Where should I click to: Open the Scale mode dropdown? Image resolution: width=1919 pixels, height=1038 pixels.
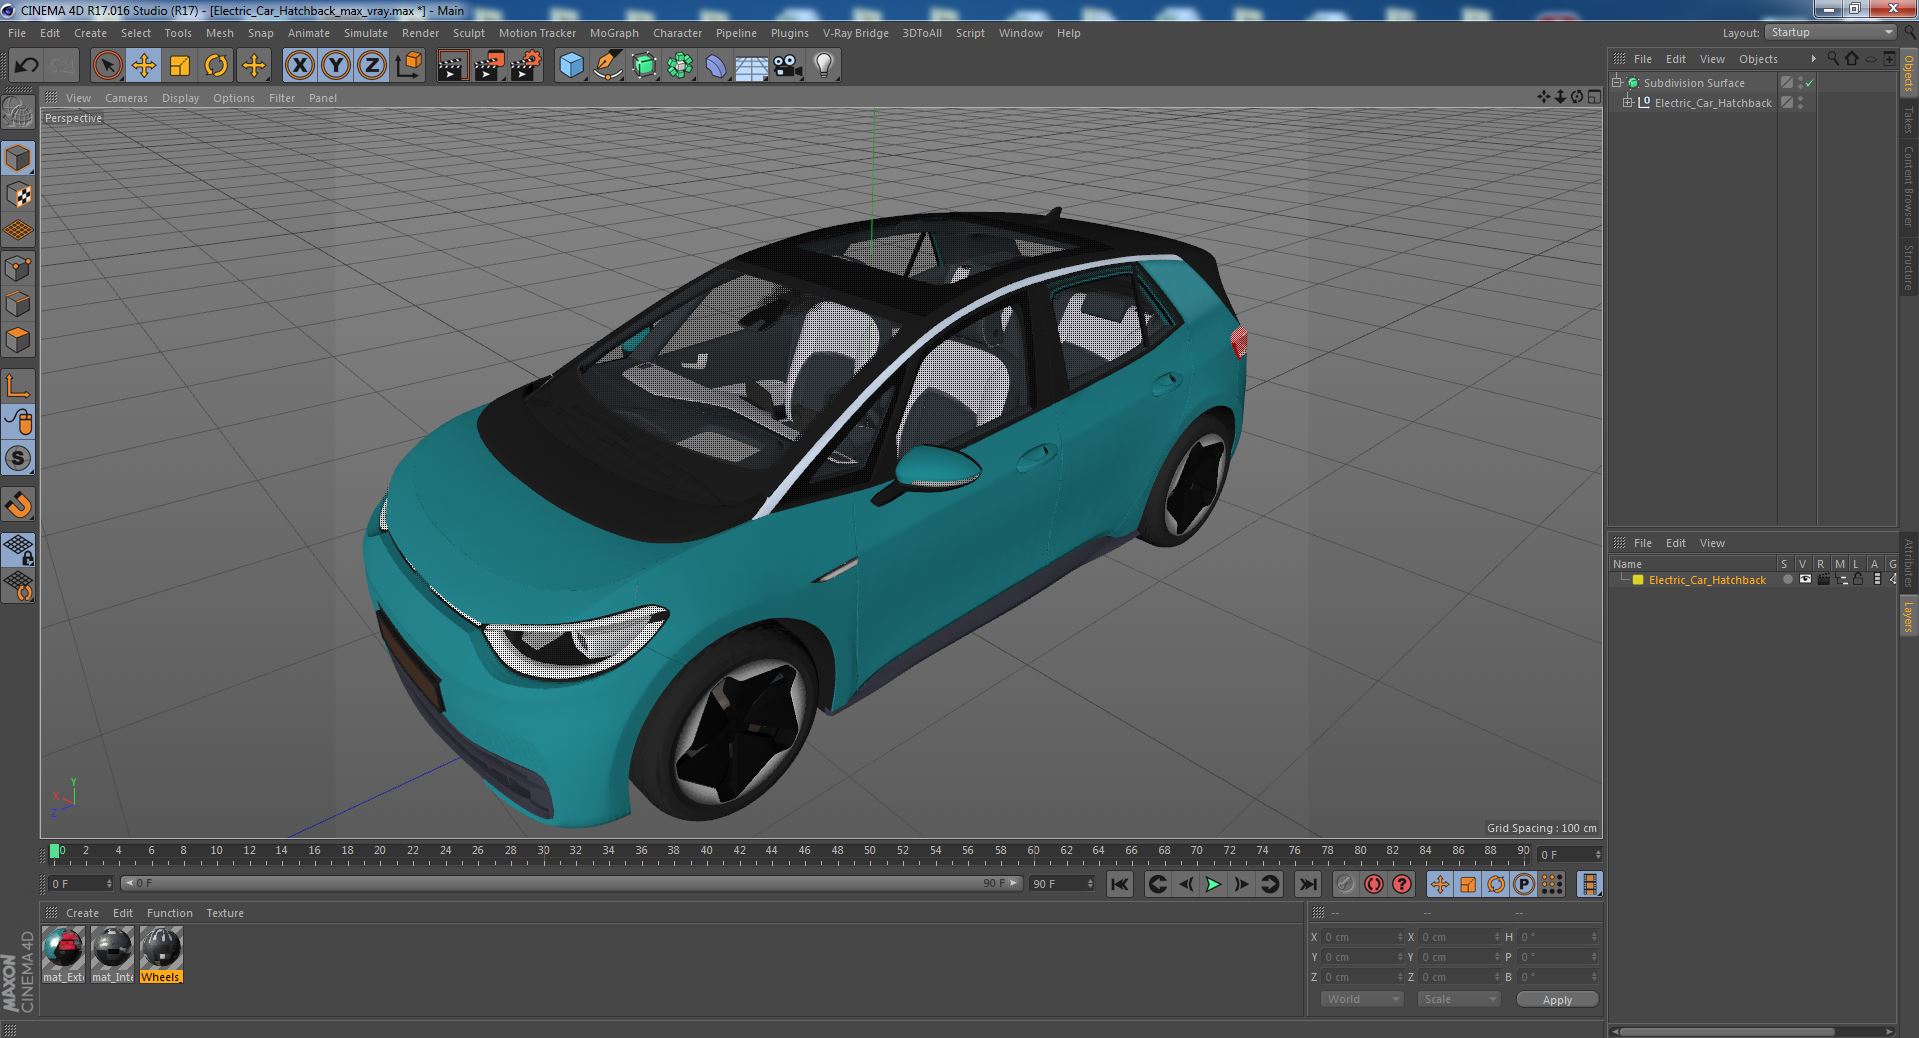[x=1459, y=999]
